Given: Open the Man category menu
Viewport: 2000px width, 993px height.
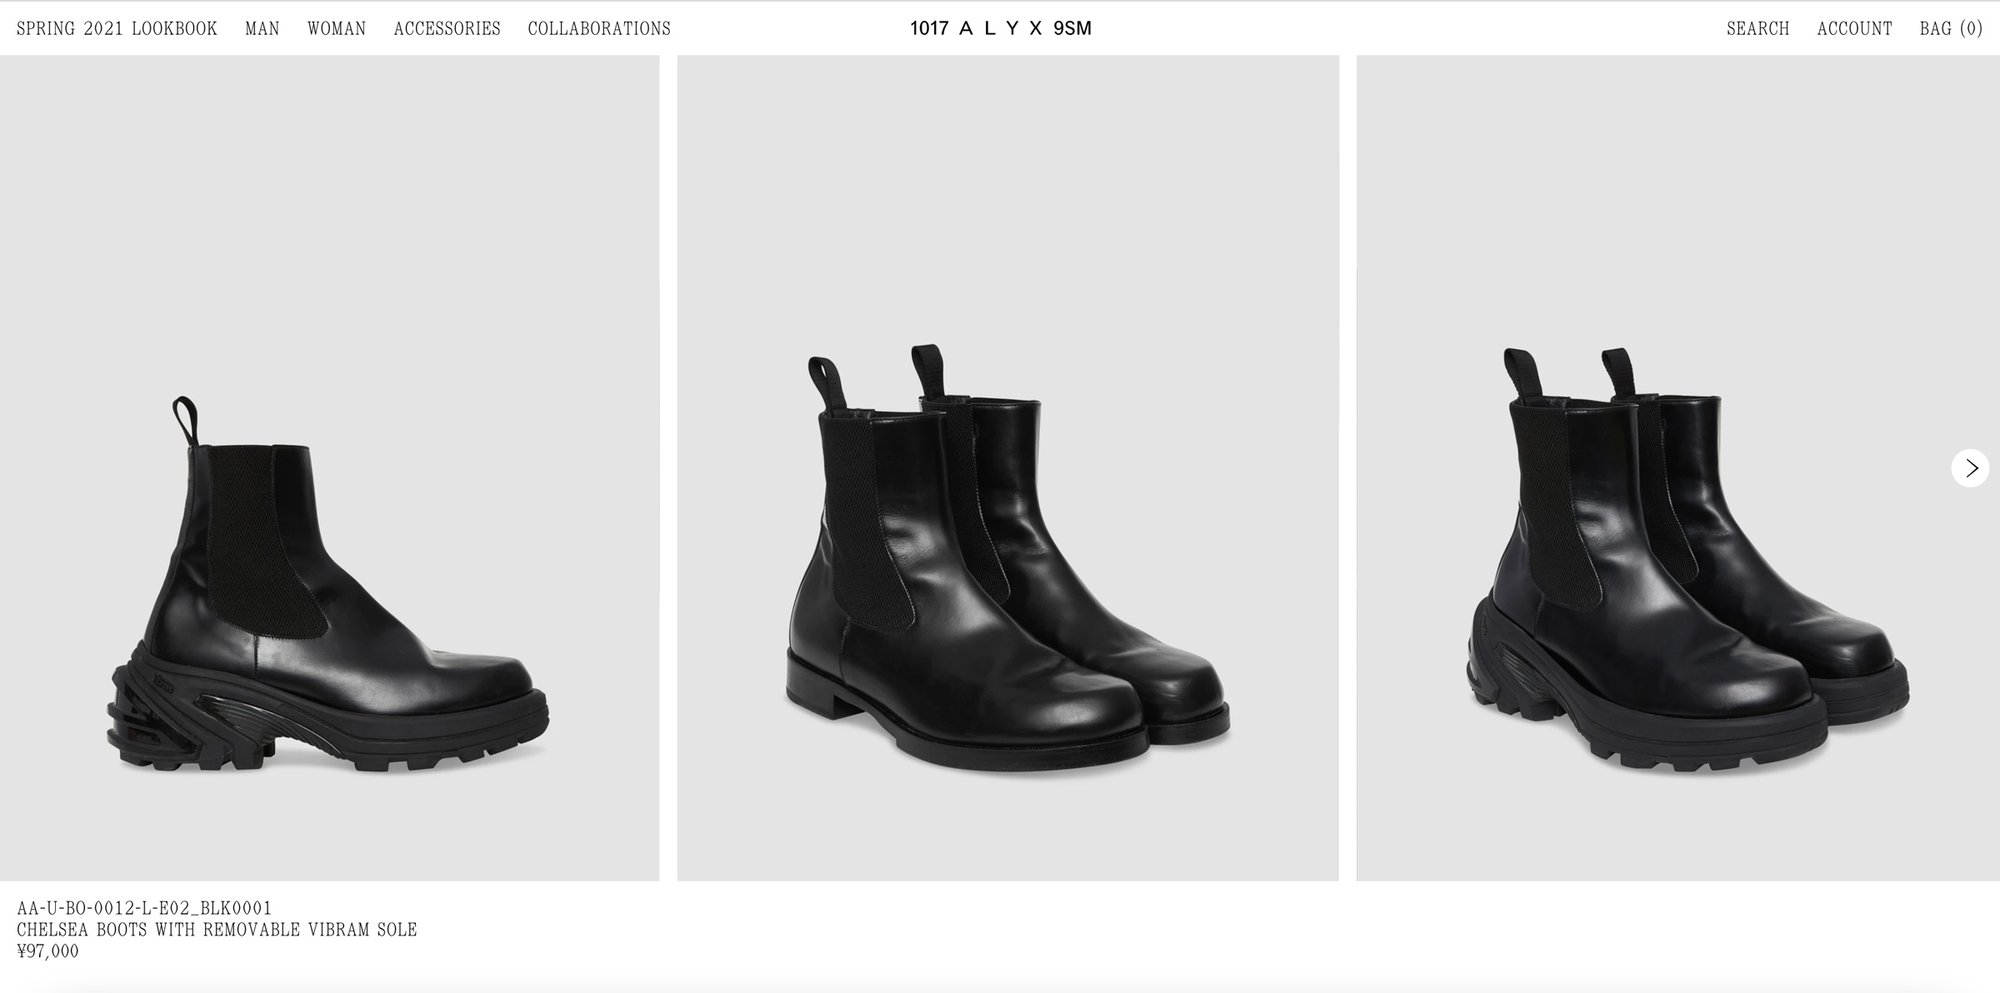Looking at the screenshot, I should coord(262,28).
